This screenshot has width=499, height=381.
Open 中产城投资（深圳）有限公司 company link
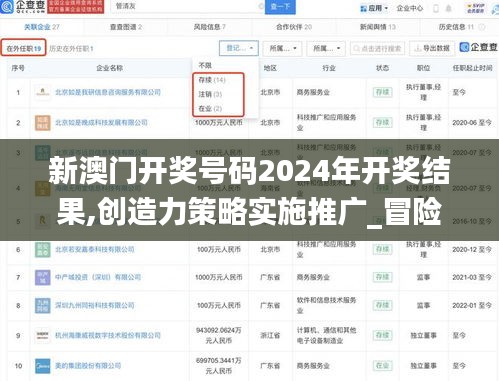98,277
